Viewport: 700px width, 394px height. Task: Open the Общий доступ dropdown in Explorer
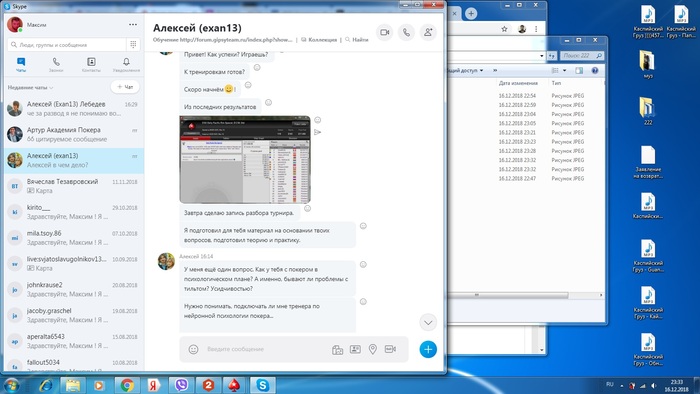[x=466, y=71]
